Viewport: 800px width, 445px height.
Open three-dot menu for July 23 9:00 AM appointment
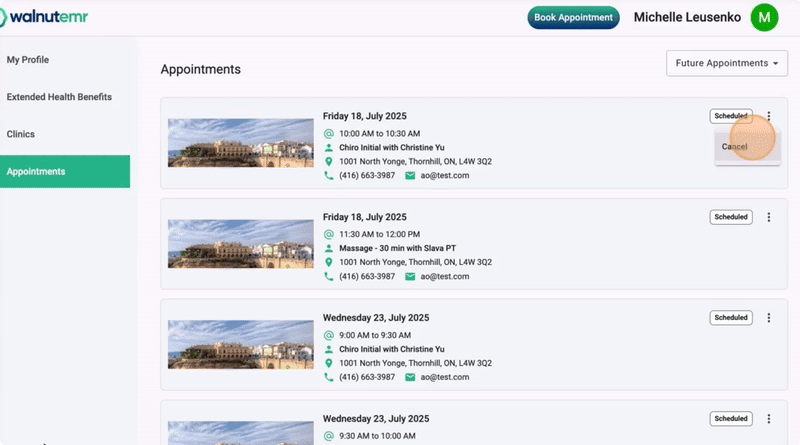click(768, 318)
